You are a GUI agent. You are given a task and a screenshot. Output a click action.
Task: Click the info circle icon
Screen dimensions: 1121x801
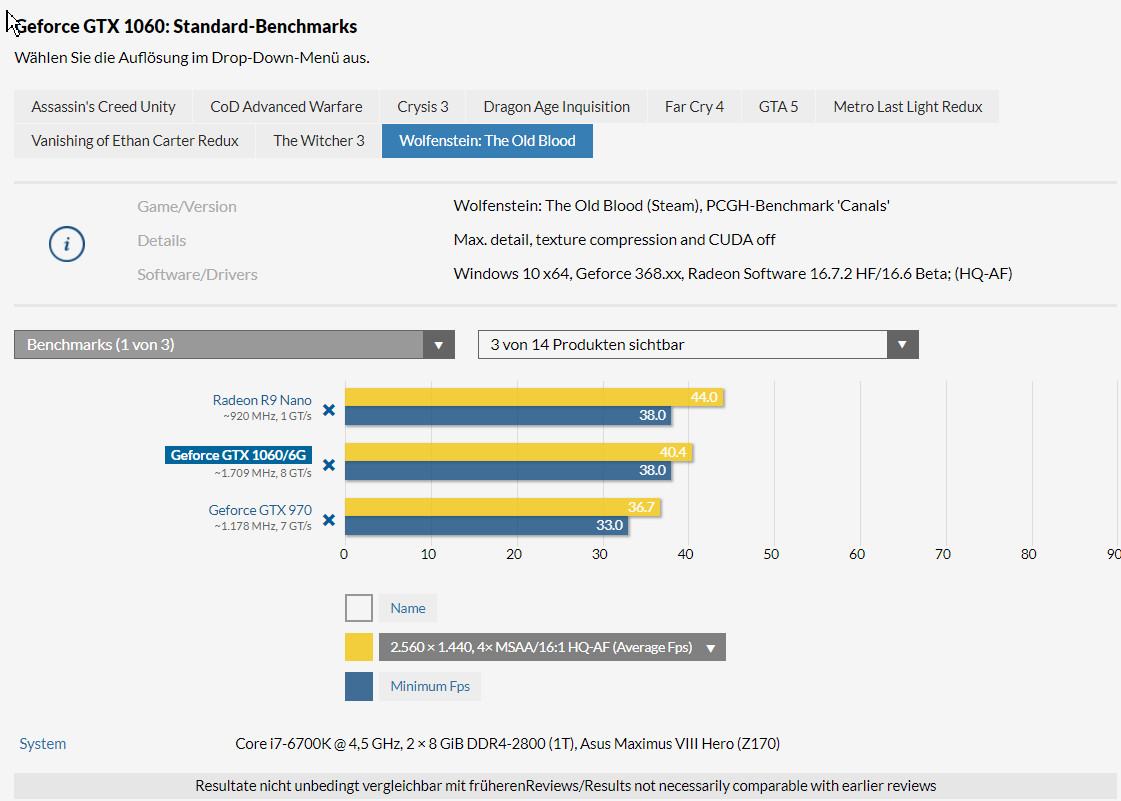tap(66, 244)
